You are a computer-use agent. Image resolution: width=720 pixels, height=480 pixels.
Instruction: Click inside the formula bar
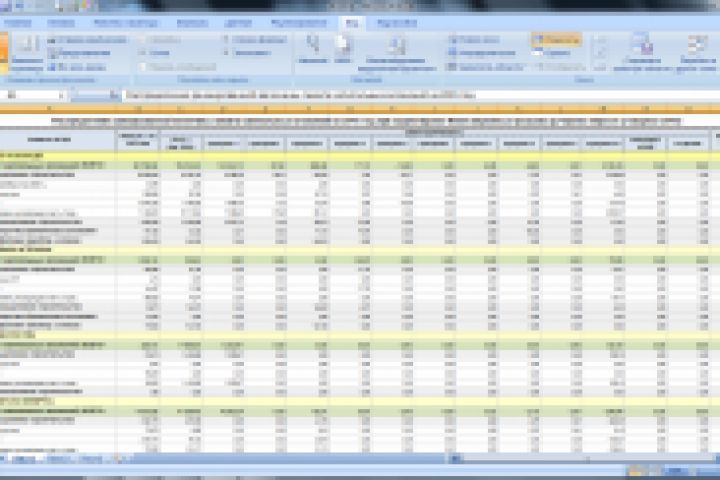420,96
